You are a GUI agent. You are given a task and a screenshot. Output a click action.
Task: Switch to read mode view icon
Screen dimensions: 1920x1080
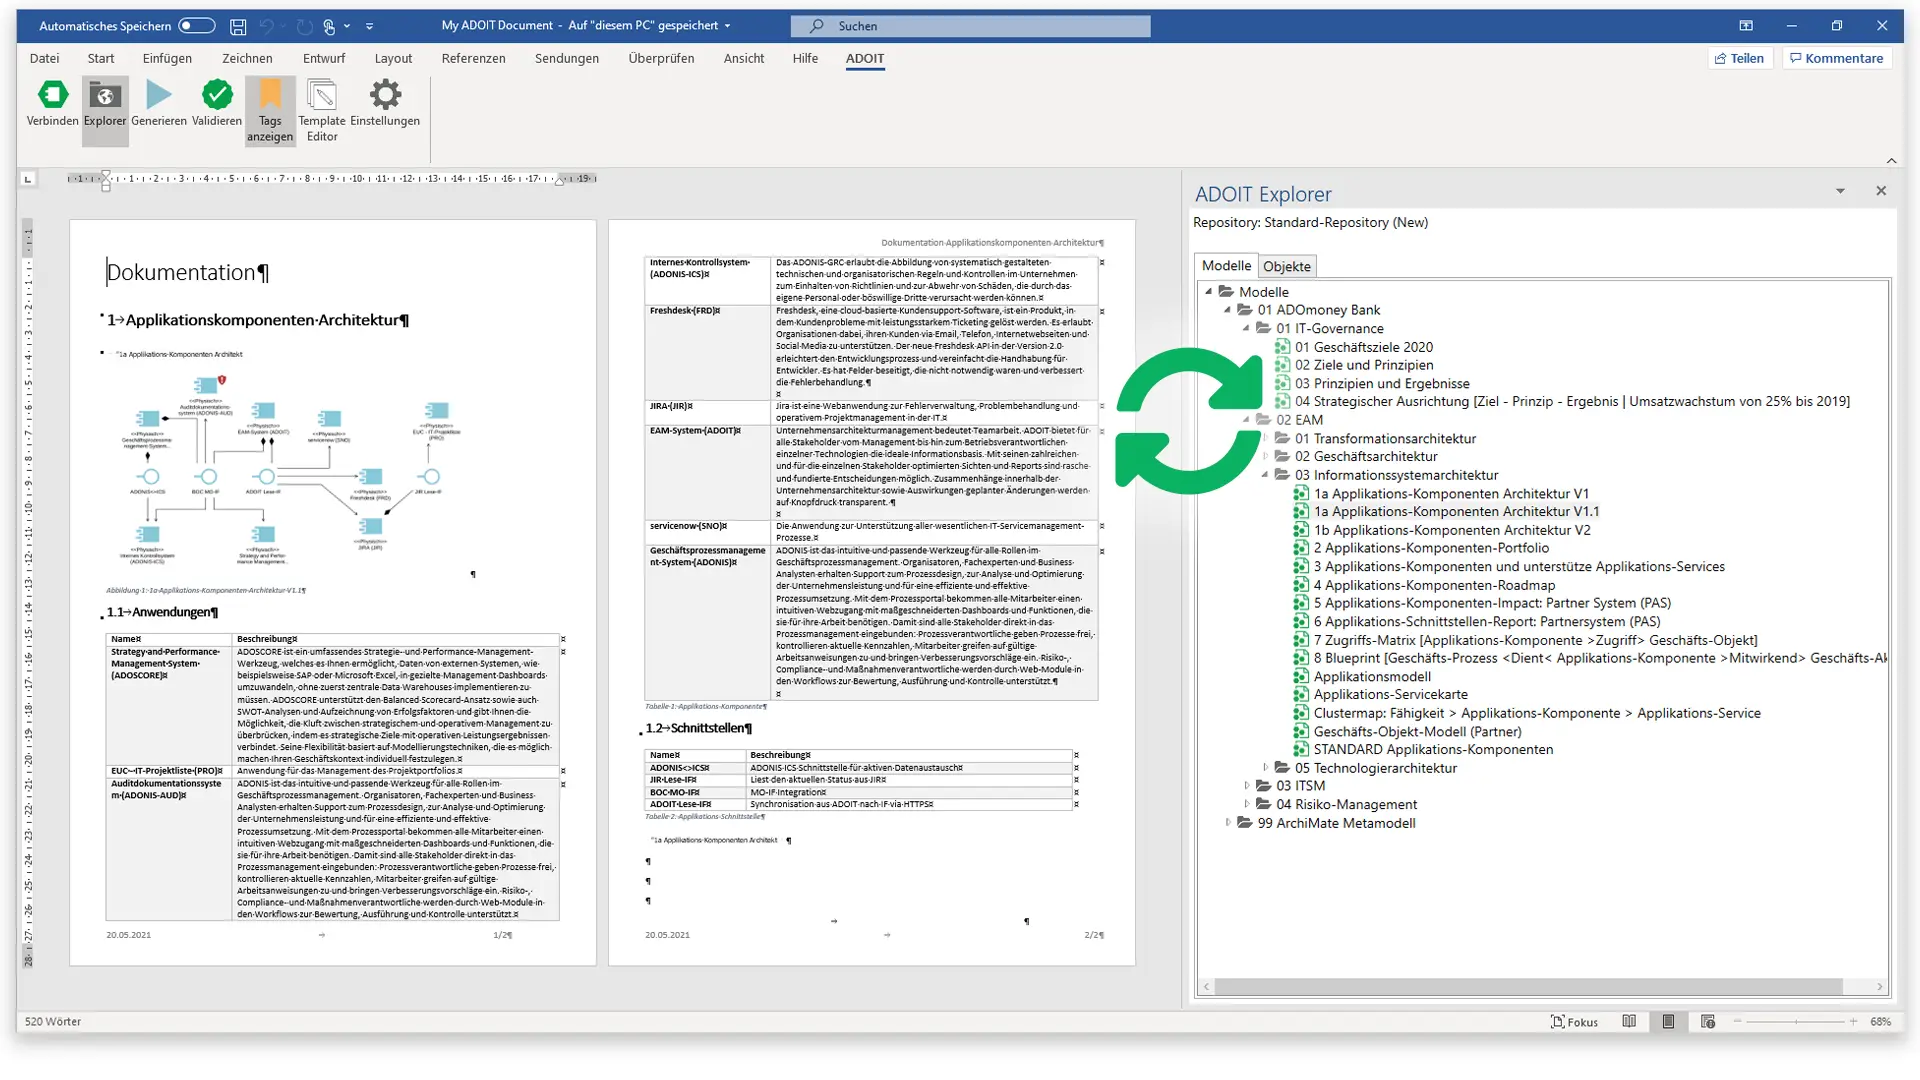tap(1629, 1022)
